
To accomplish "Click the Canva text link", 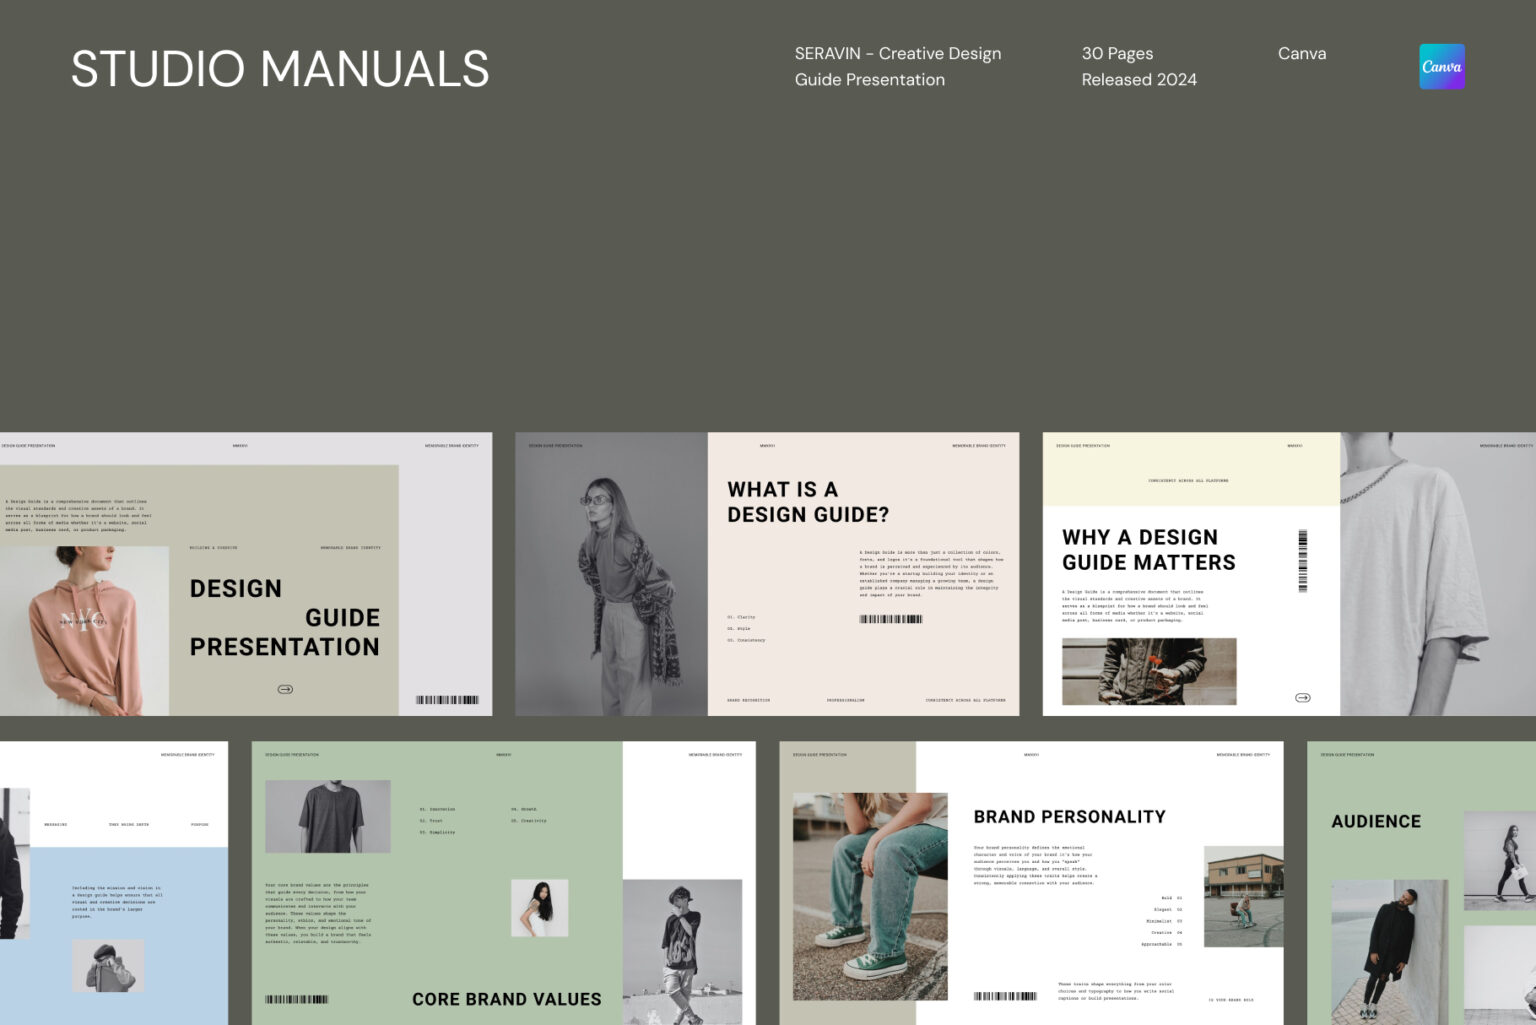I will [x=1302, y=53].
